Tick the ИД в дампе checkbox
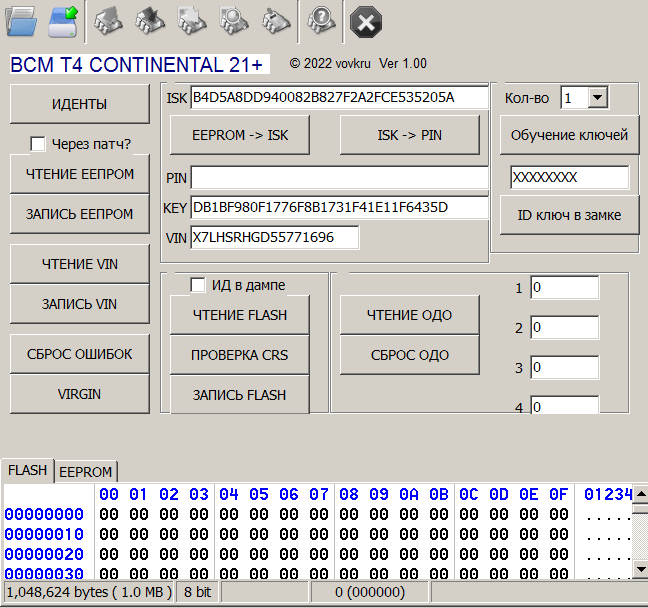Screen dimensions: 648x608 (x=198, y=285)
